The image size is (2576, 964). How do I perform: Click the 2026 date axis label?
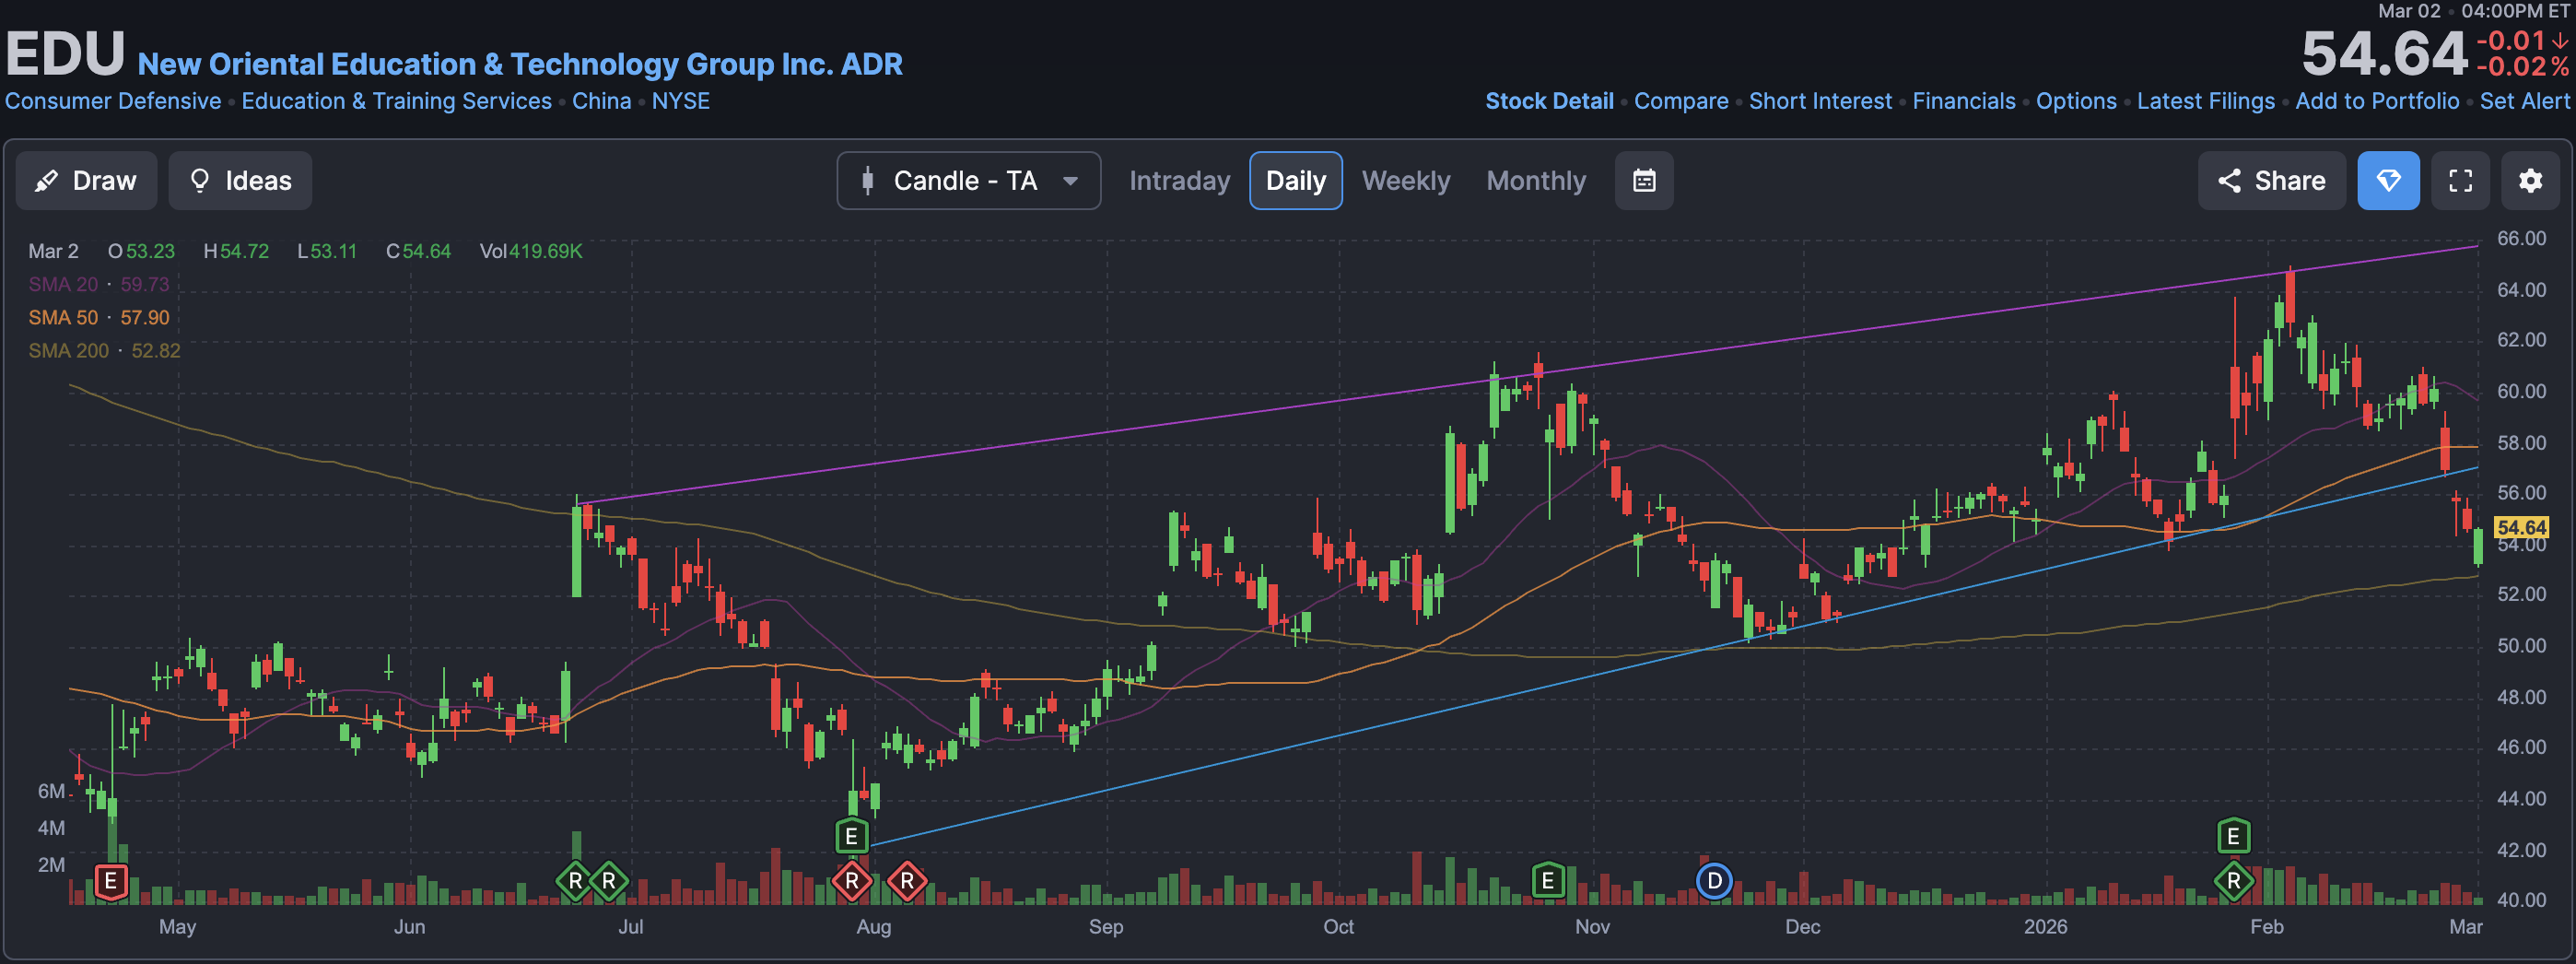pos(2045,926)
